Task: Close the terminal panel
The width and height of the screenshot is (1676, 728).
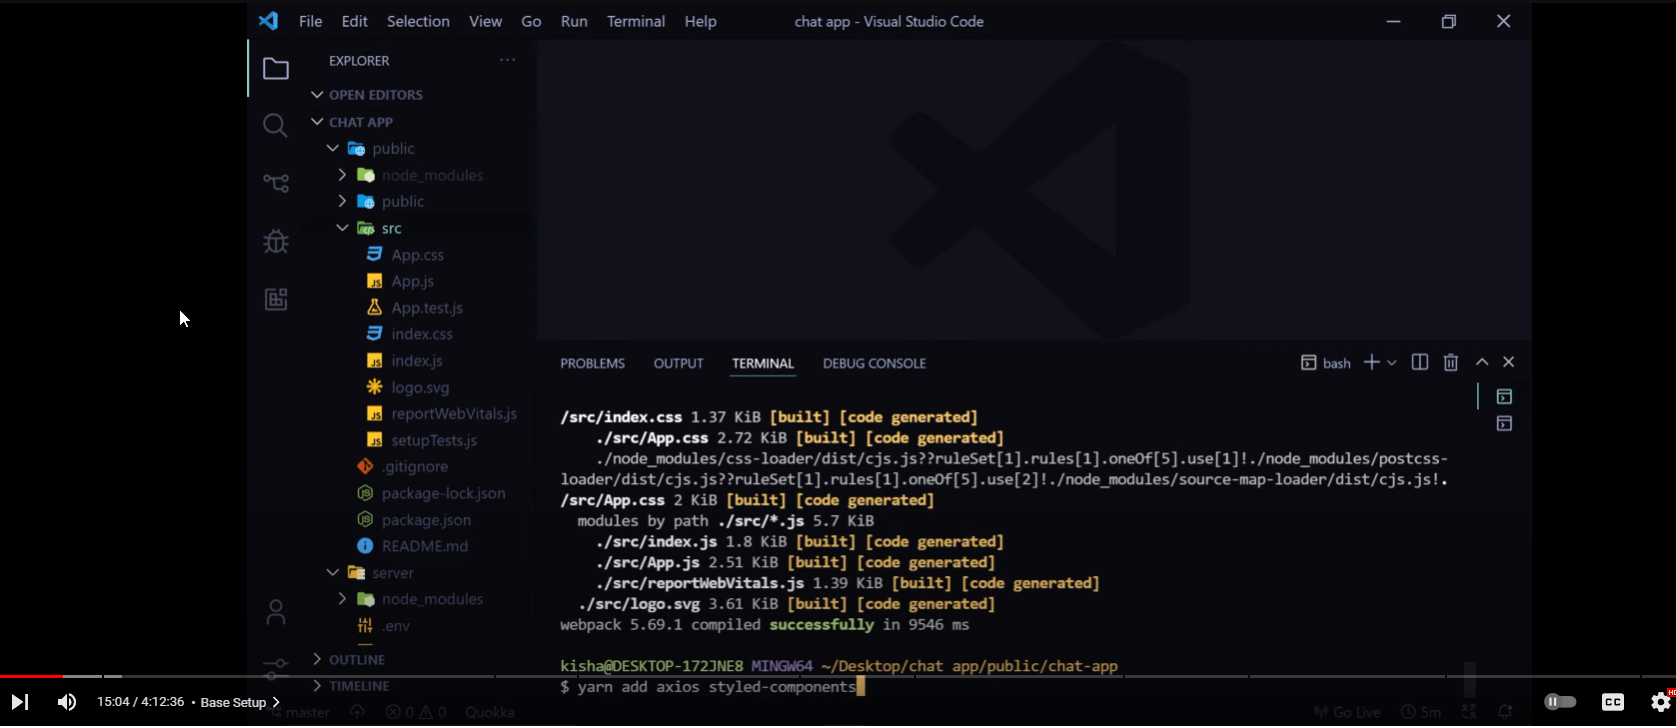Action: pyautogui.click(x=1509, y=362)
